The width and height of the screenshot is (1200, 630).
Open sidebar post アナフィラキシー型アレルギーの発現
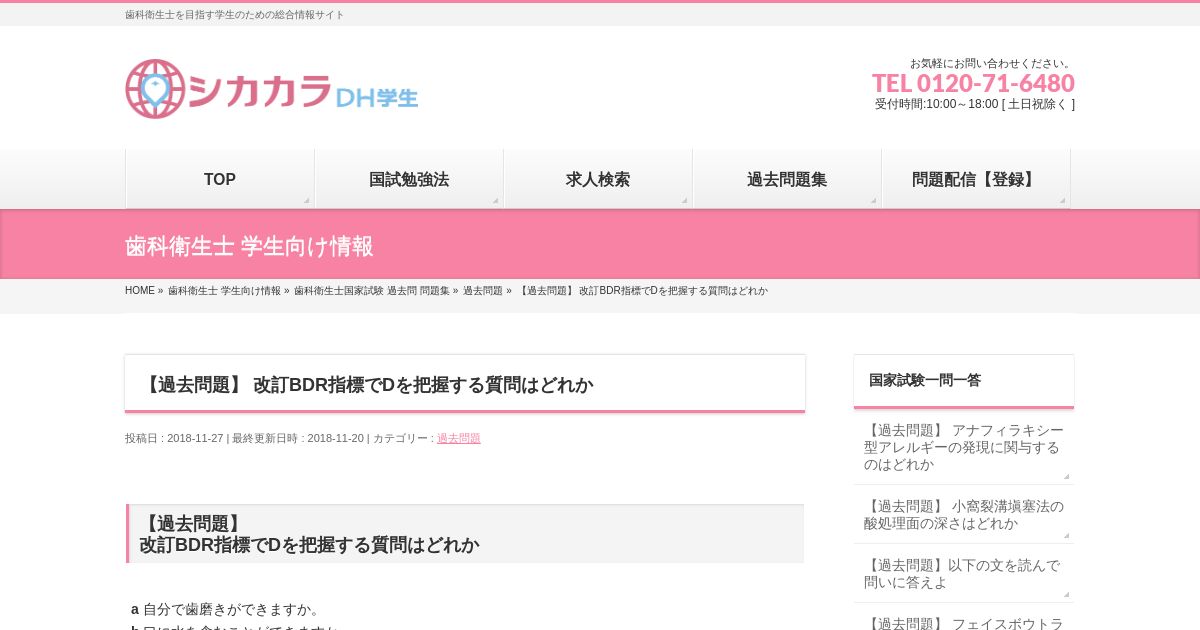tap(964, 447)
